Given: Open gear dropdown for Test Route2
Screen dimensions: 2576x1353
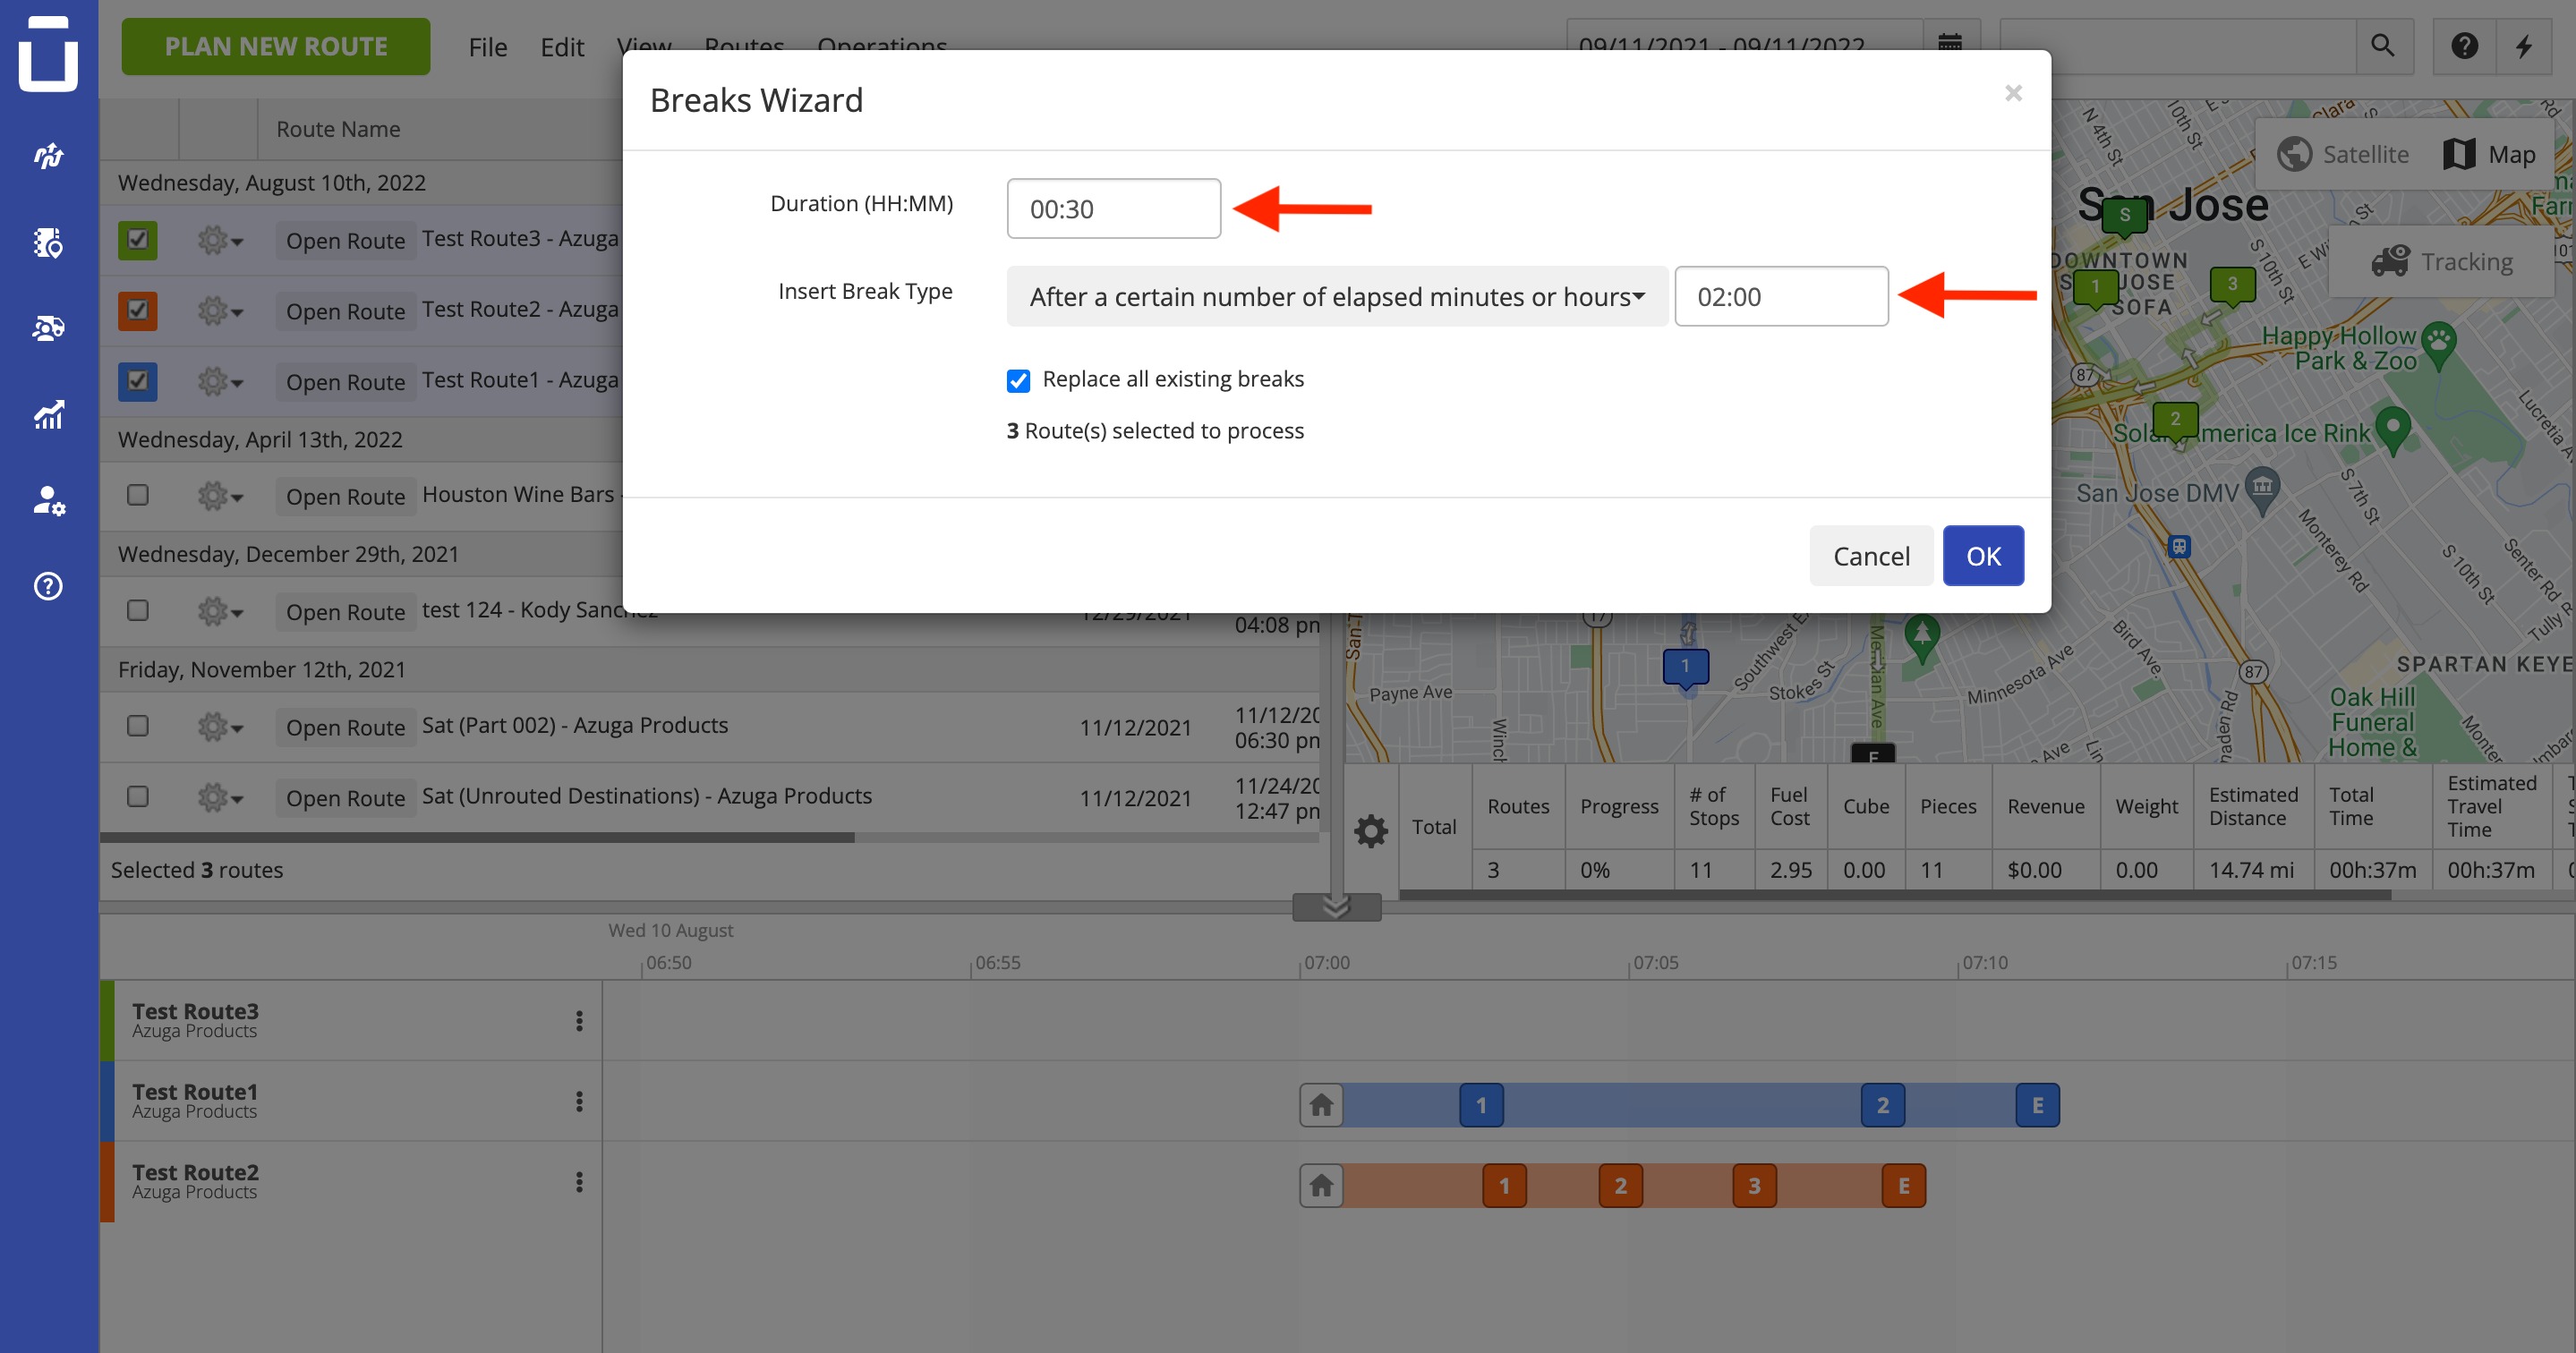Looking at the screenshot, I should tap(220, 311).
